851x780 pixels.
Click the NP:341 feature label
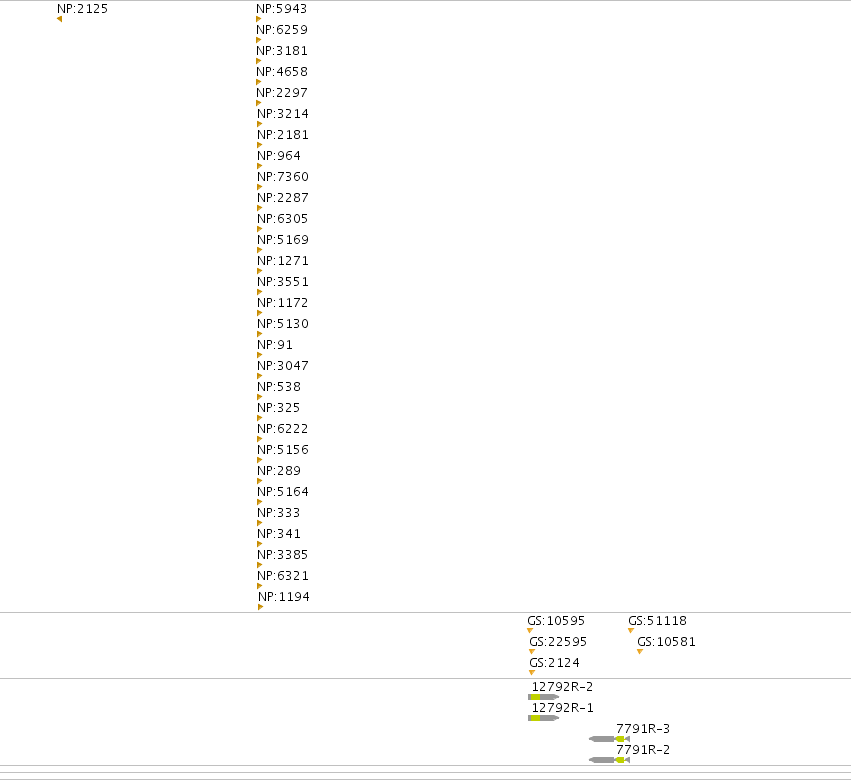(279, 534)
